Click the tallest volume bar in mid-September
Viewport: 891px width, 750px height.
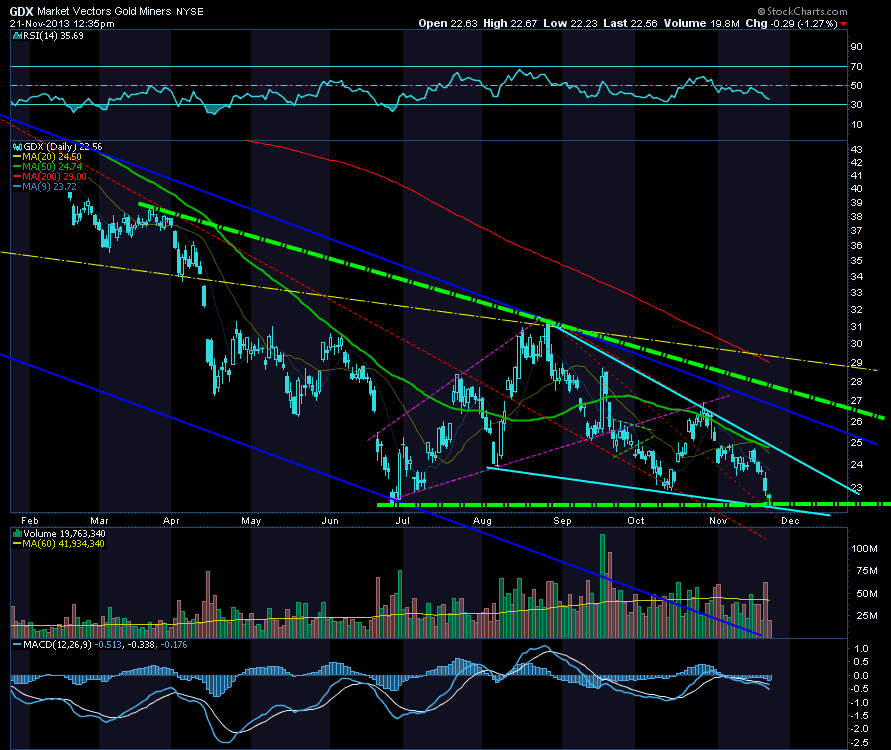pos(602,586)
